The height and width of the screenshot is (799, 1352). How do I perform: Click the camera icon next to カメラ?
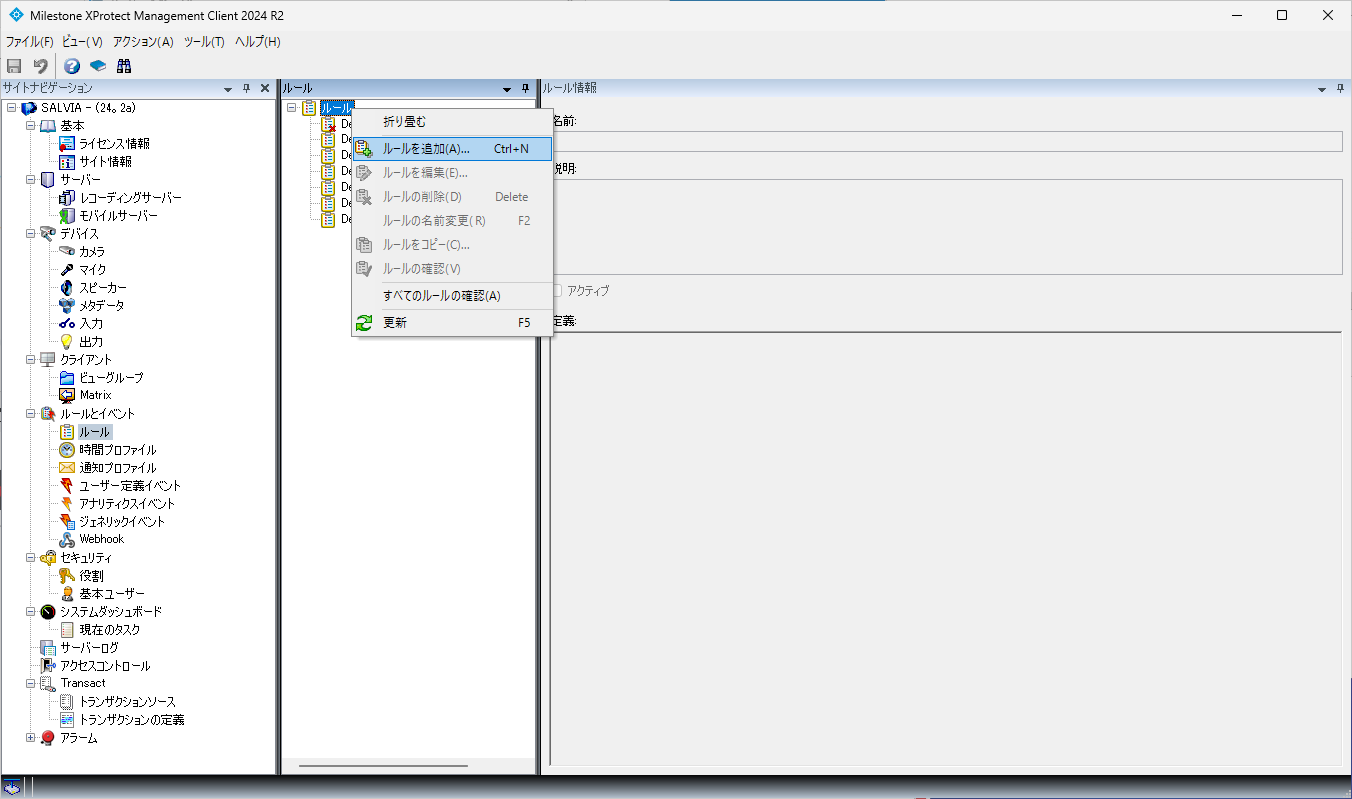[67, 252]
